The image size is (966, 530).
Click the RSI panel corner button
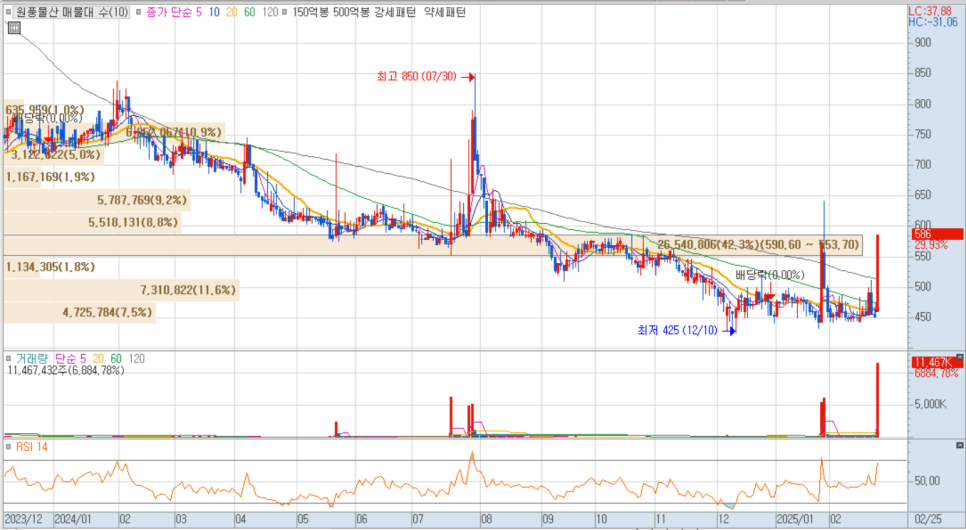click(959, 445)
